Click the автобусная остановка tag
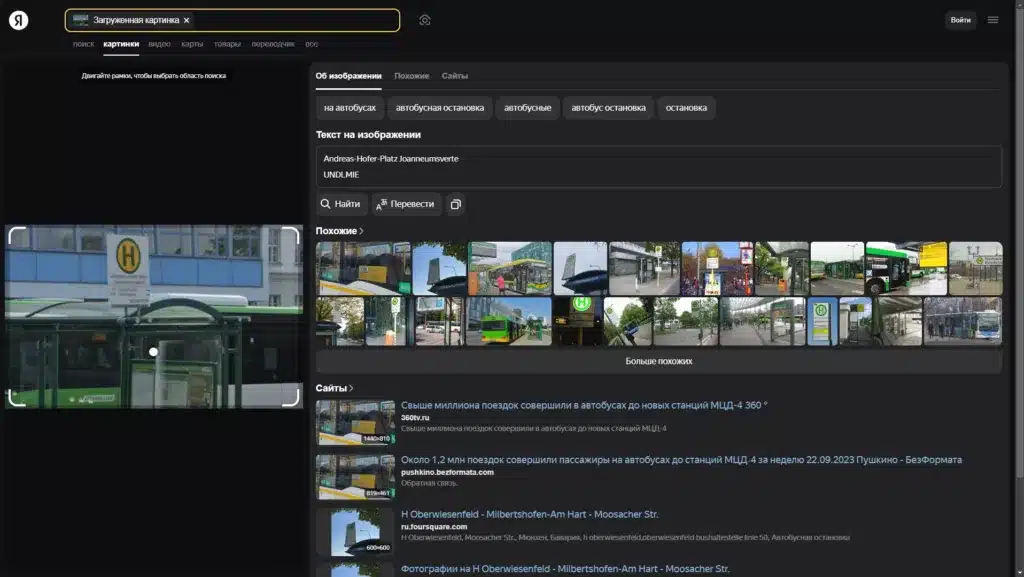Screen dimensions: 1024x577 point(440,108)
